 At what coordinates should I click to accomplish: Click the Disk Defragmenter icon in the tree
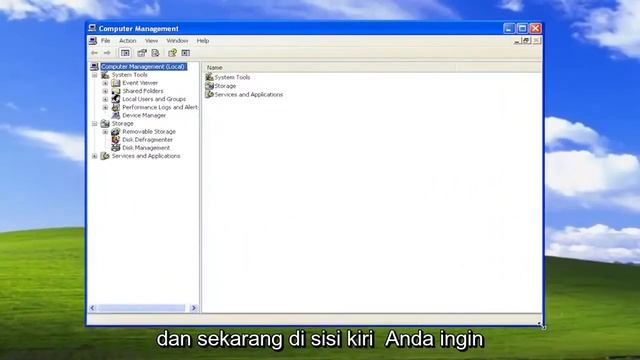(x=116, y=140)
